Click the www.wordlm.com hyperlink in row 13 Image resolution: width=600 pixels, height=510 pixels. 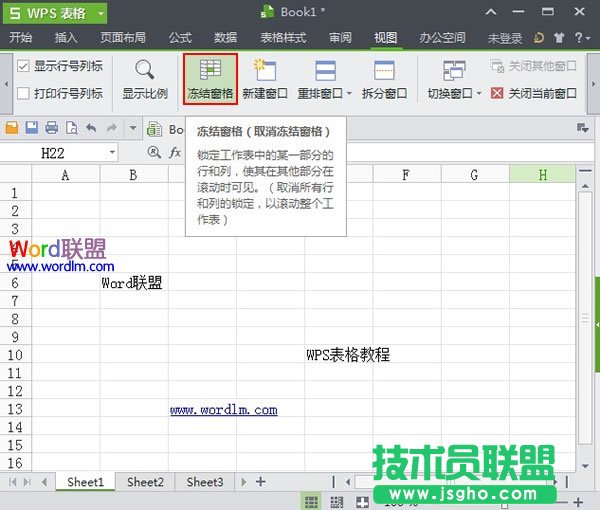point(224,410)
